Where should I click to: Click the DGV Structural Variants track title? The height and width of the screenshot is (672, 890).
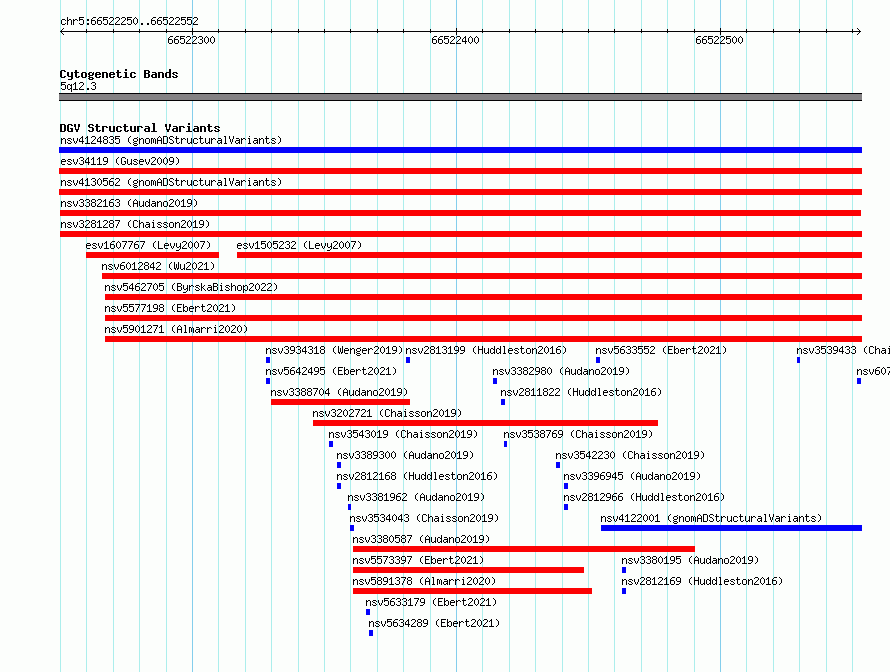tap(140, 128)
